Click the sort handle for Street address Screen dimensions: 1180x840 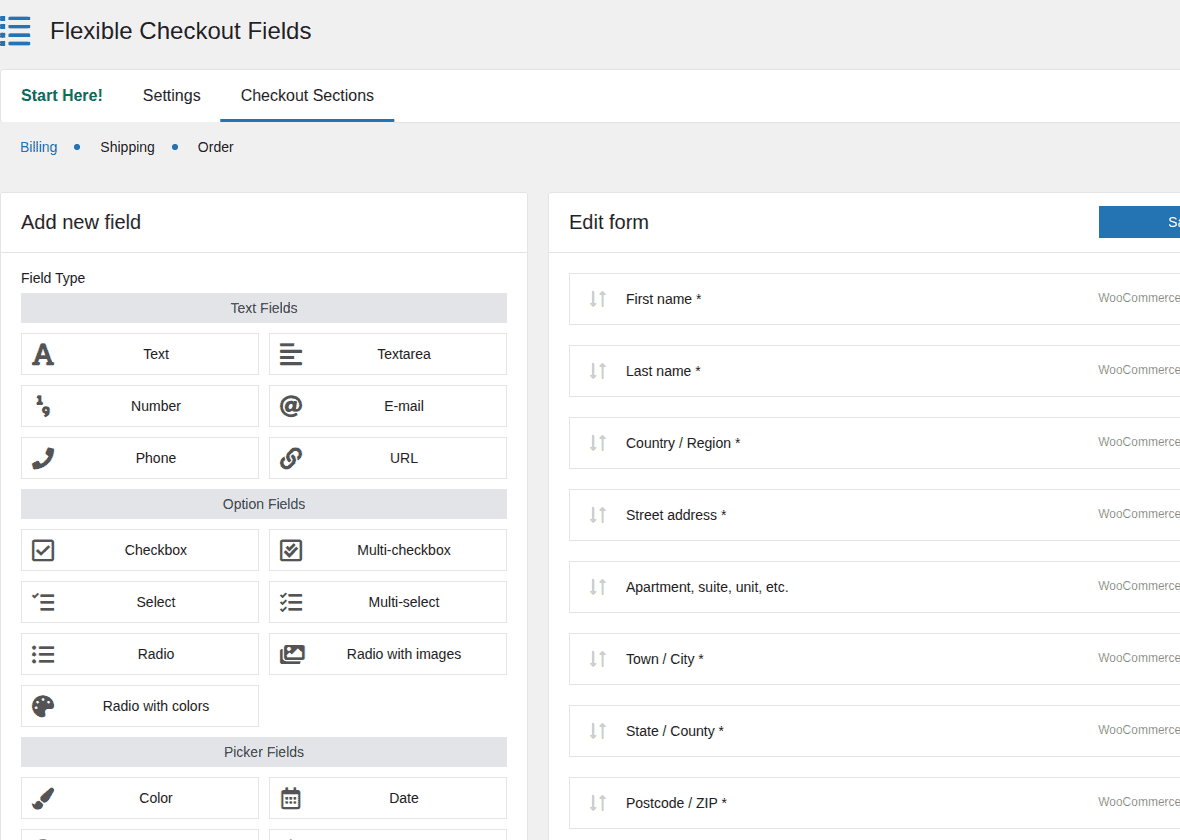[x=598, y=515]
